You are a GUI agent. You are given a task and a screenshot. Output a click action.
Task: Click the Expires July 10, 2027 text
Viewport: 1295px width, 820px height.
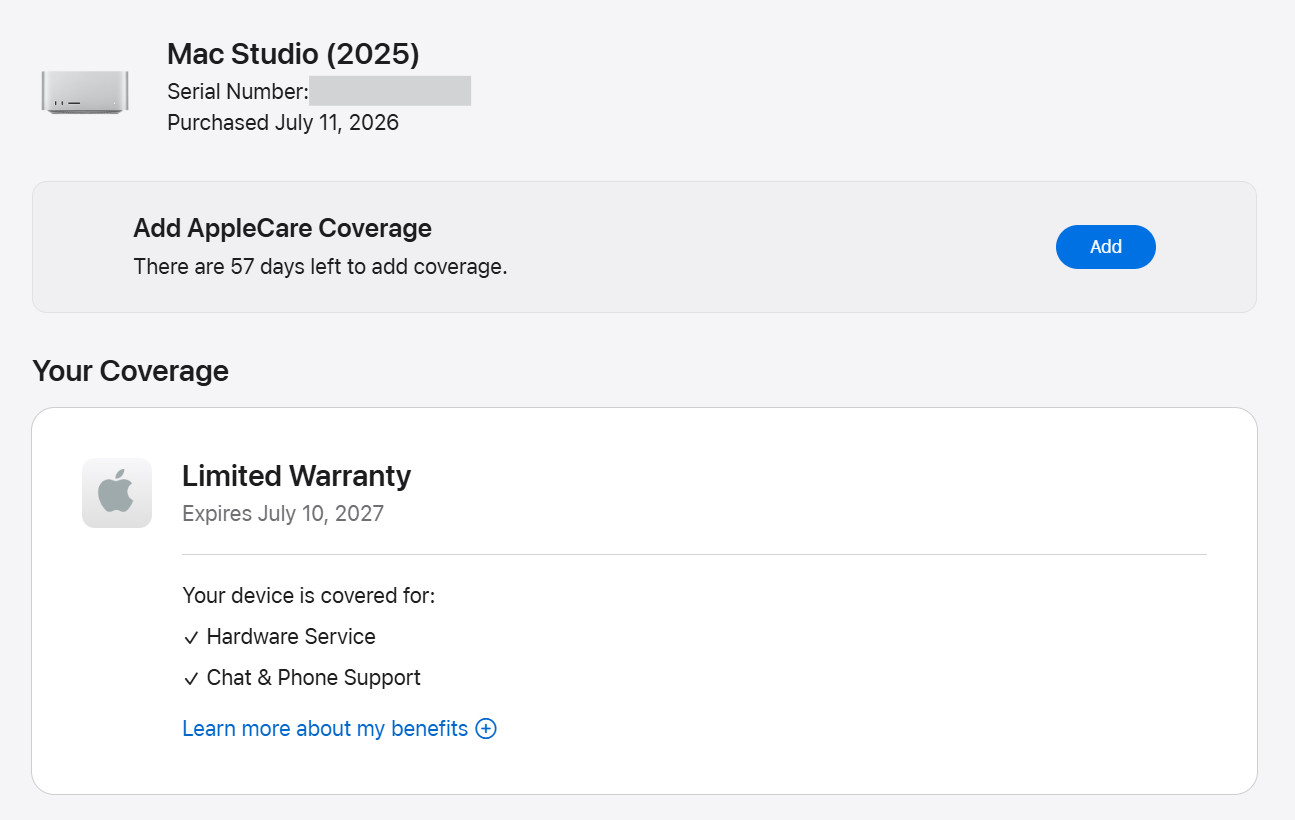point(283,514)
